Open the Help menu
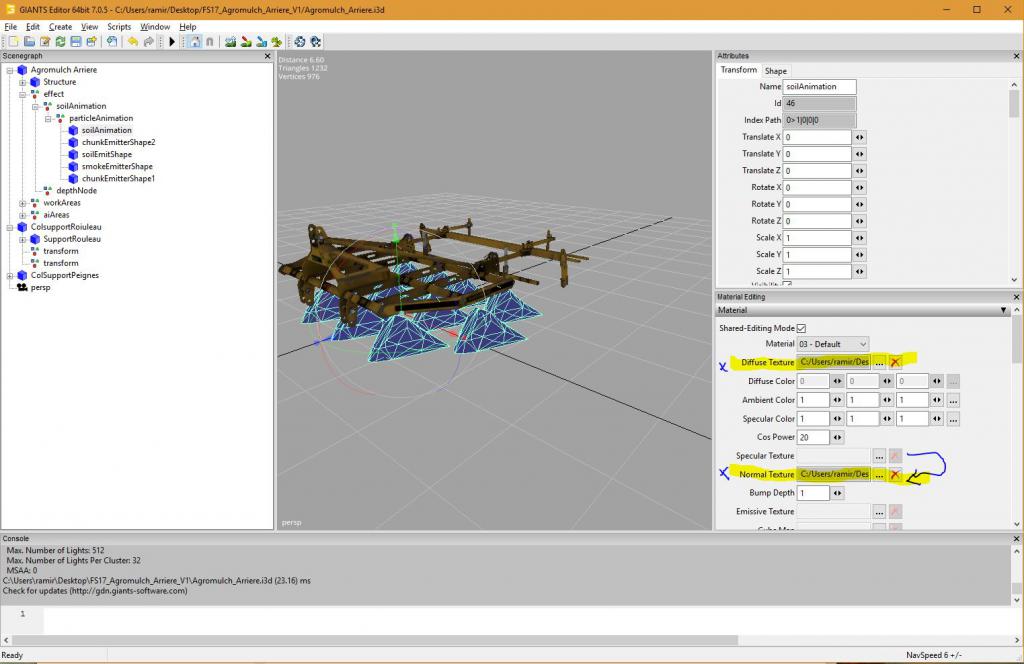Viewport: 1024px width, 664px height. [x=187, y=27]
